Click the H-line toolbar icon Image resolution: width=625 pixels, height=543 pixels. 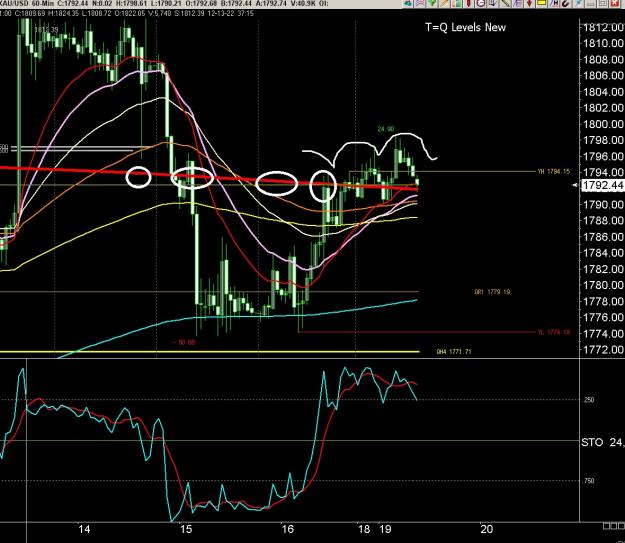[554, 3]
